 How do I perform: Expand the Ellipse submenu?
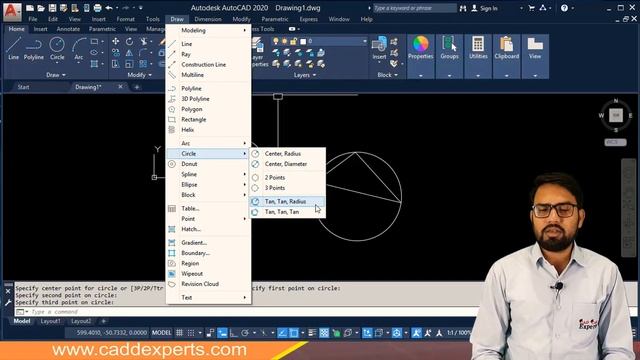(208, 184)
